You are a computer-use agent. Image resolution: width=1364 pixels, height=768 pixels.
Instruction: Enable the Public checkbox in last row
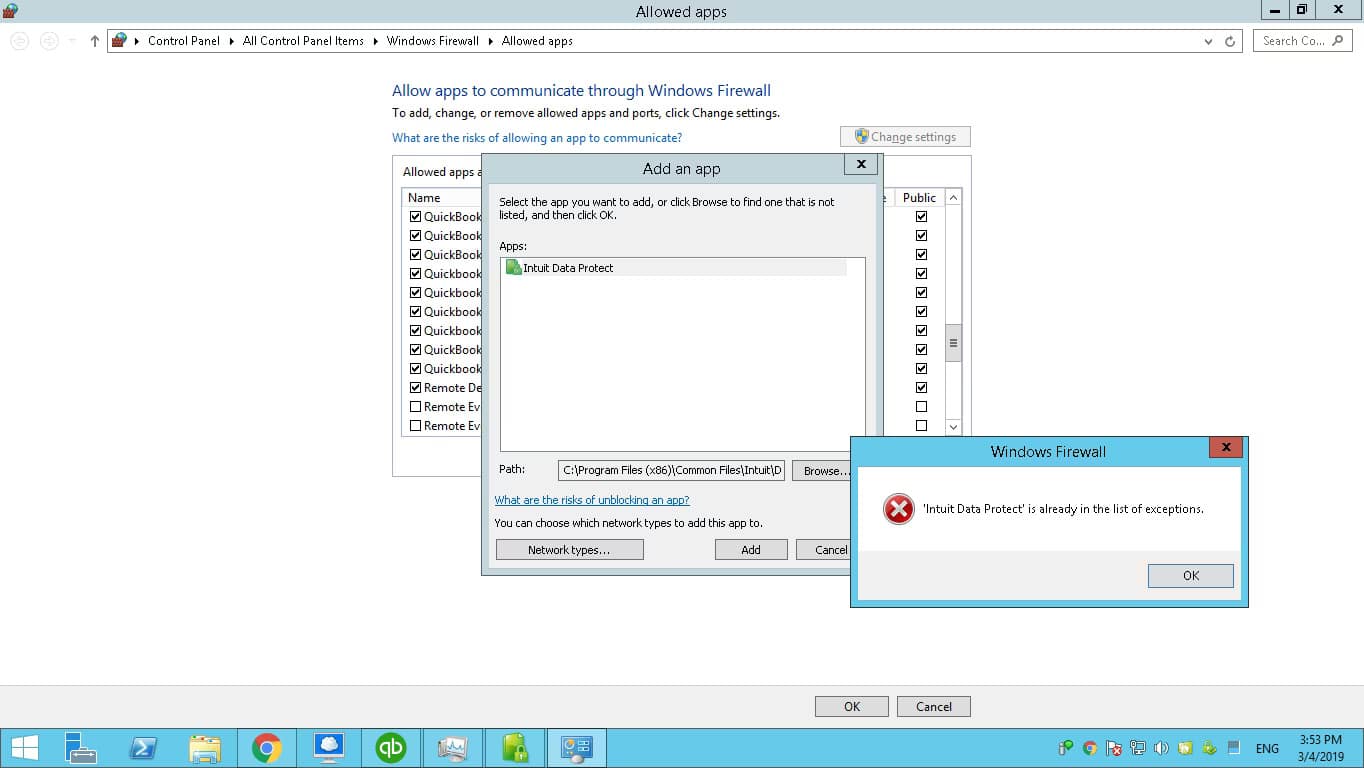tap(921, 426)
